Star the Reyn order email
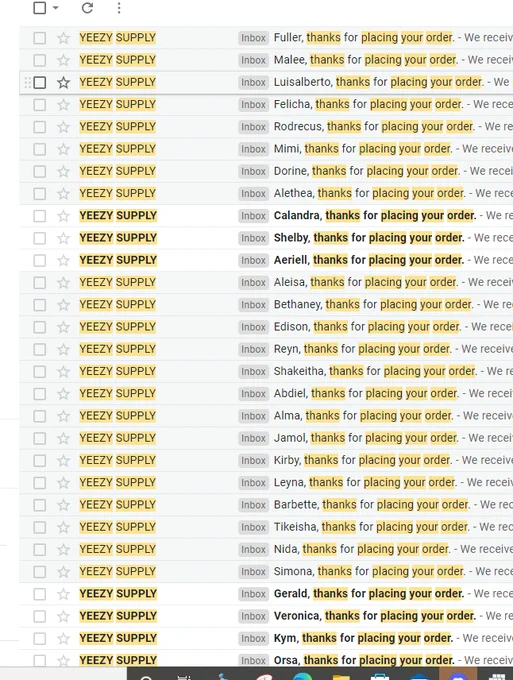Screen dimensions: 513x680 coord(63,349)
